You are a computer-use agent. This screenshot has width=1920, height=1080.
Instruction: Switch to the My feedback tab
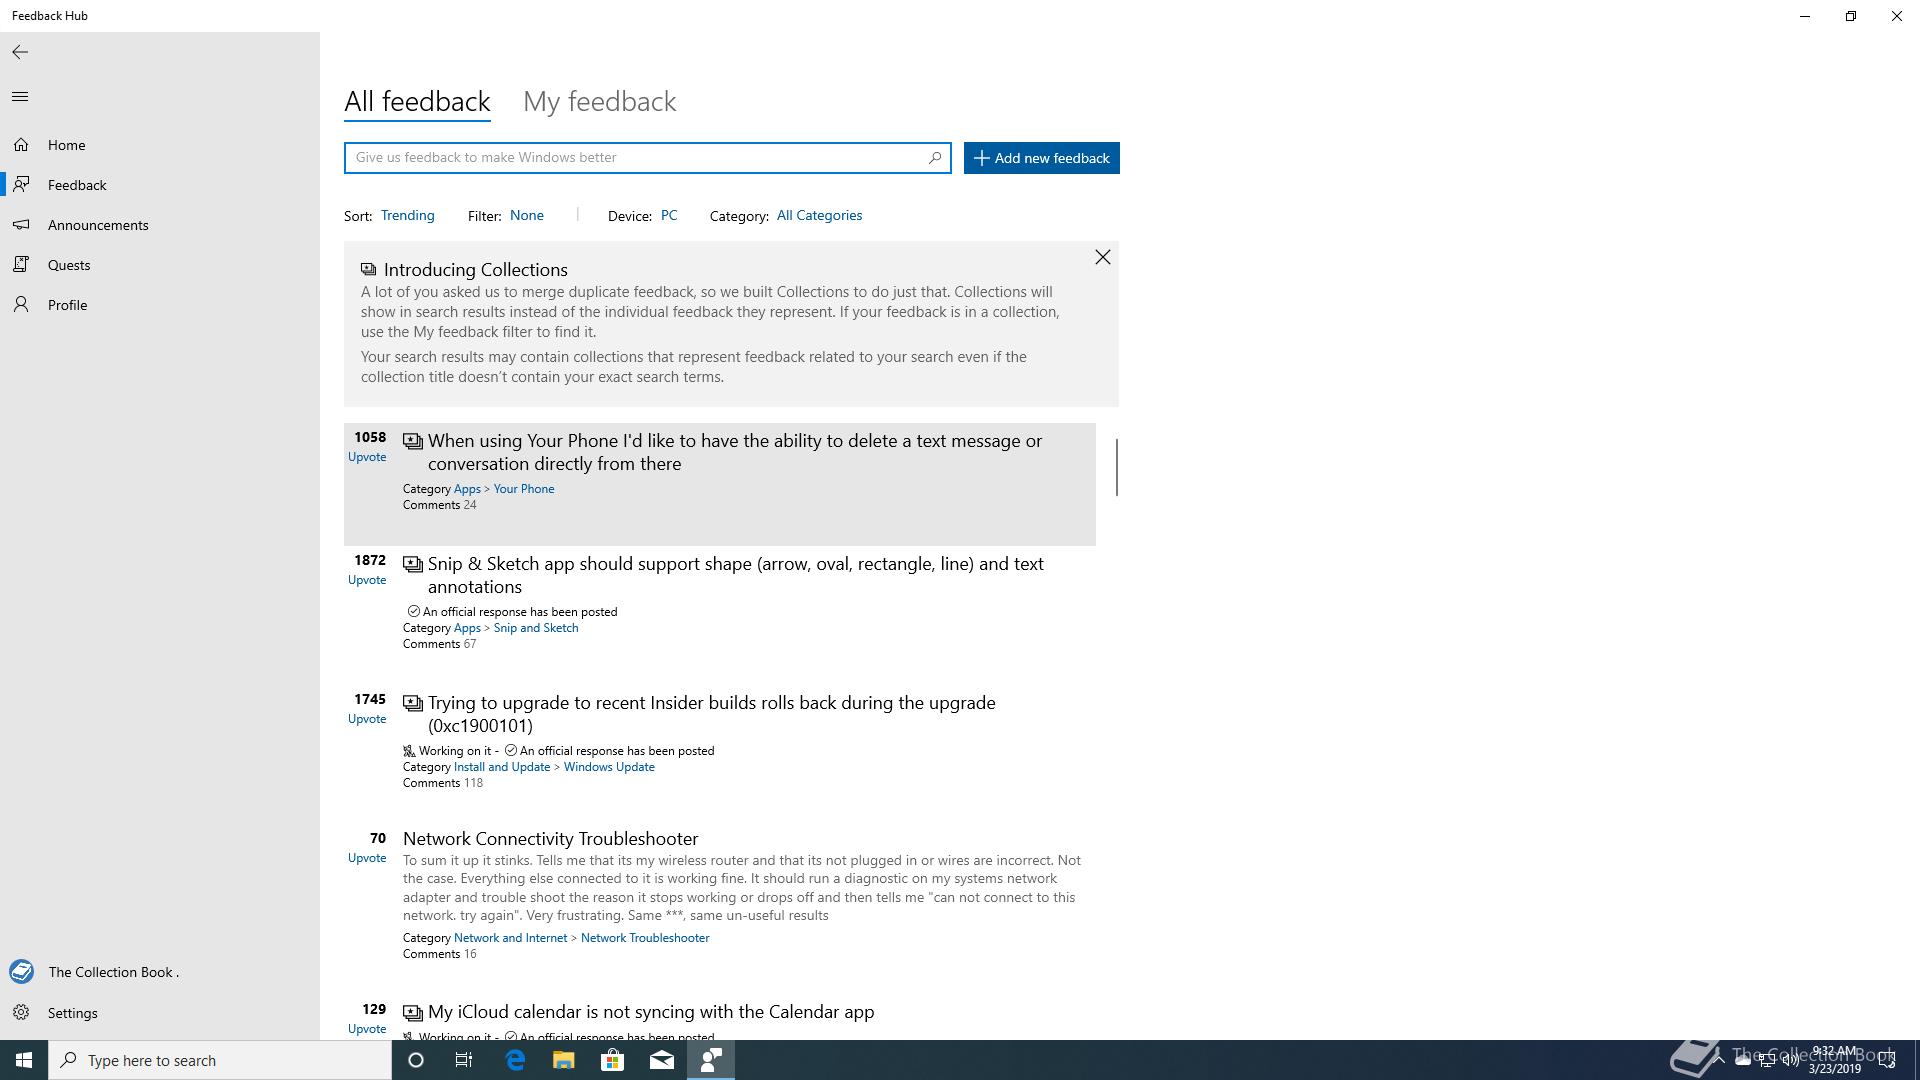point(599,102)
